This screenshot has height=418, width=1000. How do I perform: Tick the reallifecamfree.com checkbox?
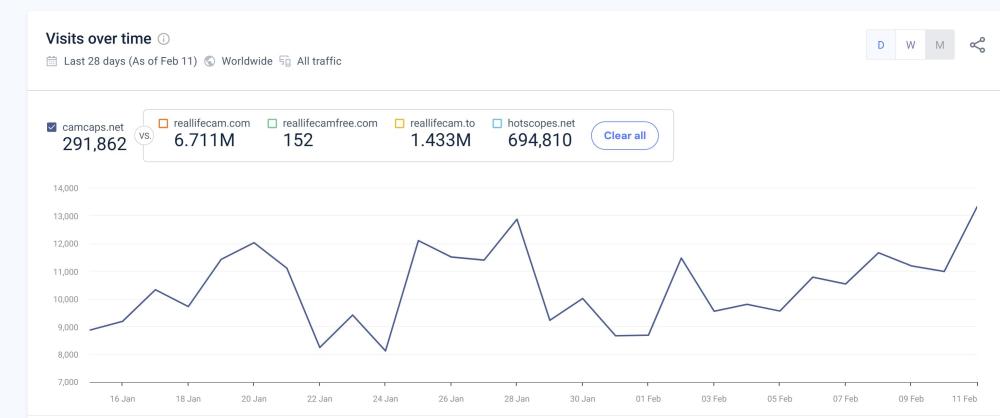[x=272, y=123]
